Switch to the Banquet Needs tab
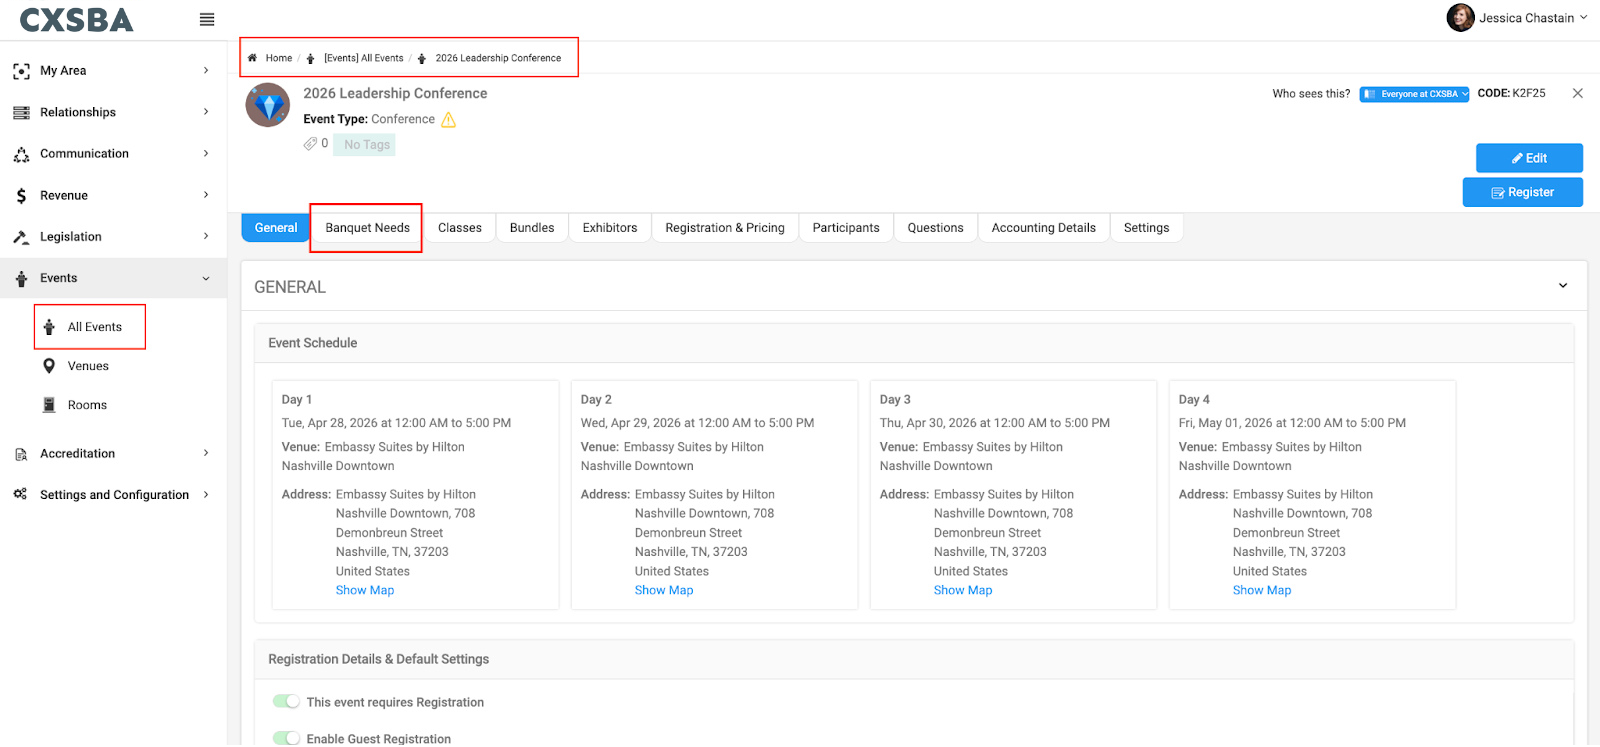The width and height of the screenshot is (1600, 747). 367,228
